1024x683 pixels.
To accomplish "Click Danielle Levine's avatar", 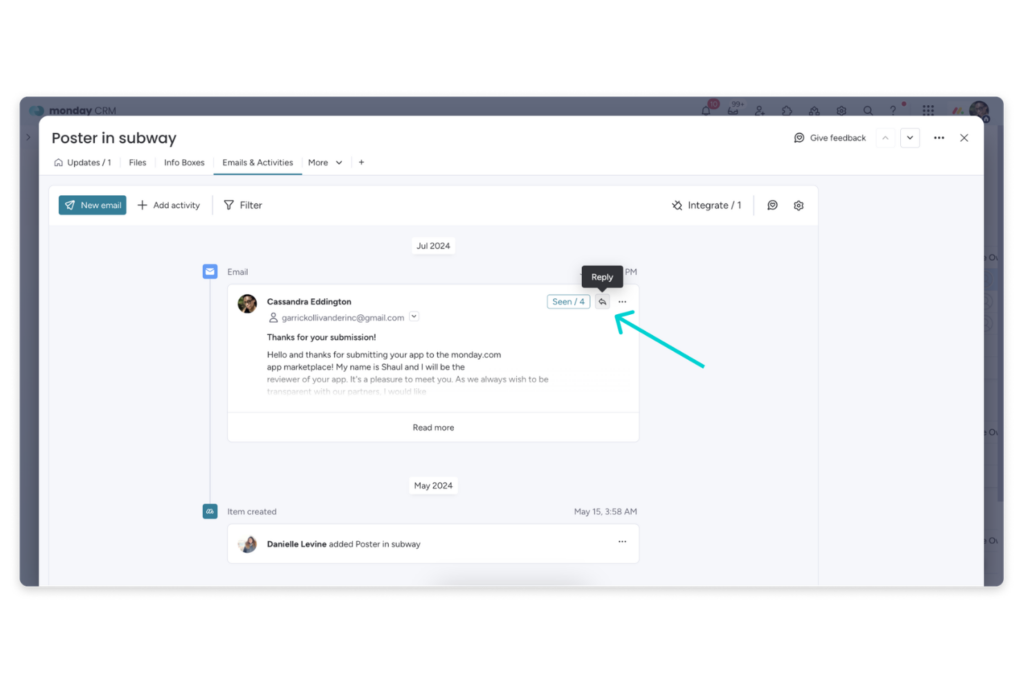I will [x=248, y=544].
